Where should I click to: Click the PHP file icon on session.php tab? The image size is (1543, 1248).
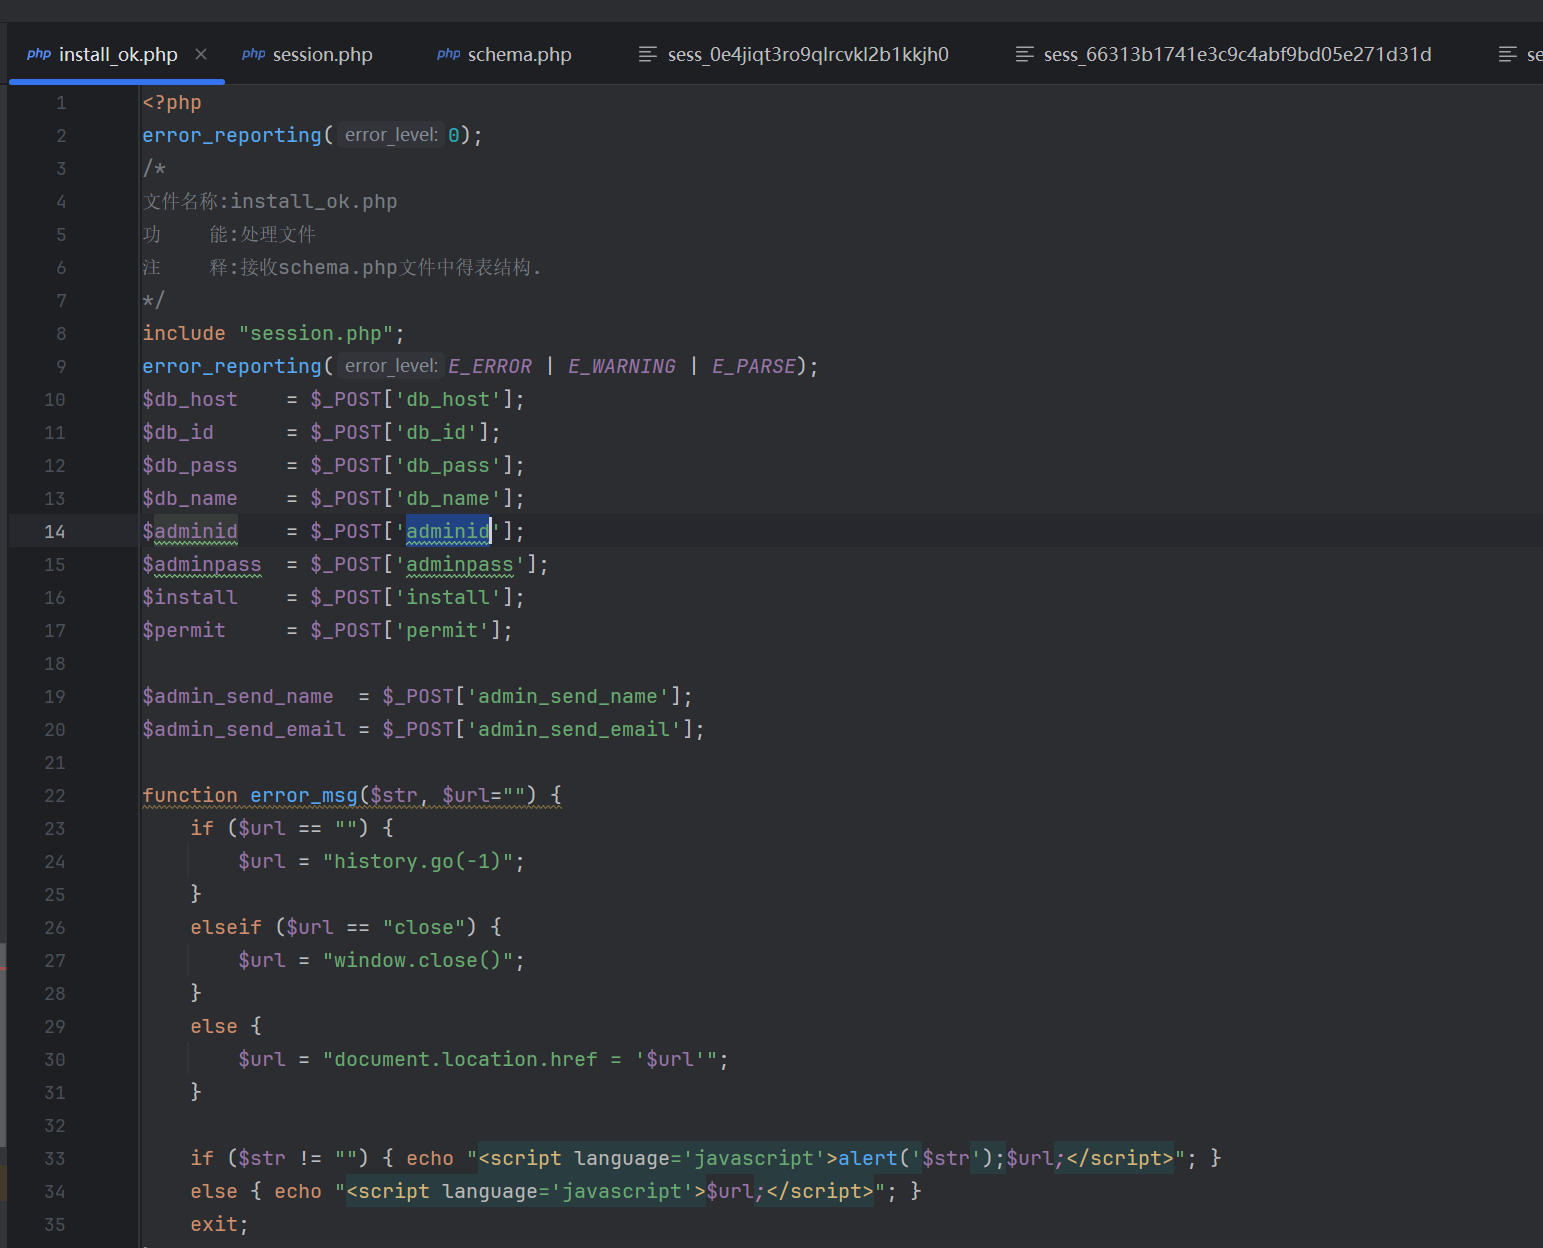(254, 54)
